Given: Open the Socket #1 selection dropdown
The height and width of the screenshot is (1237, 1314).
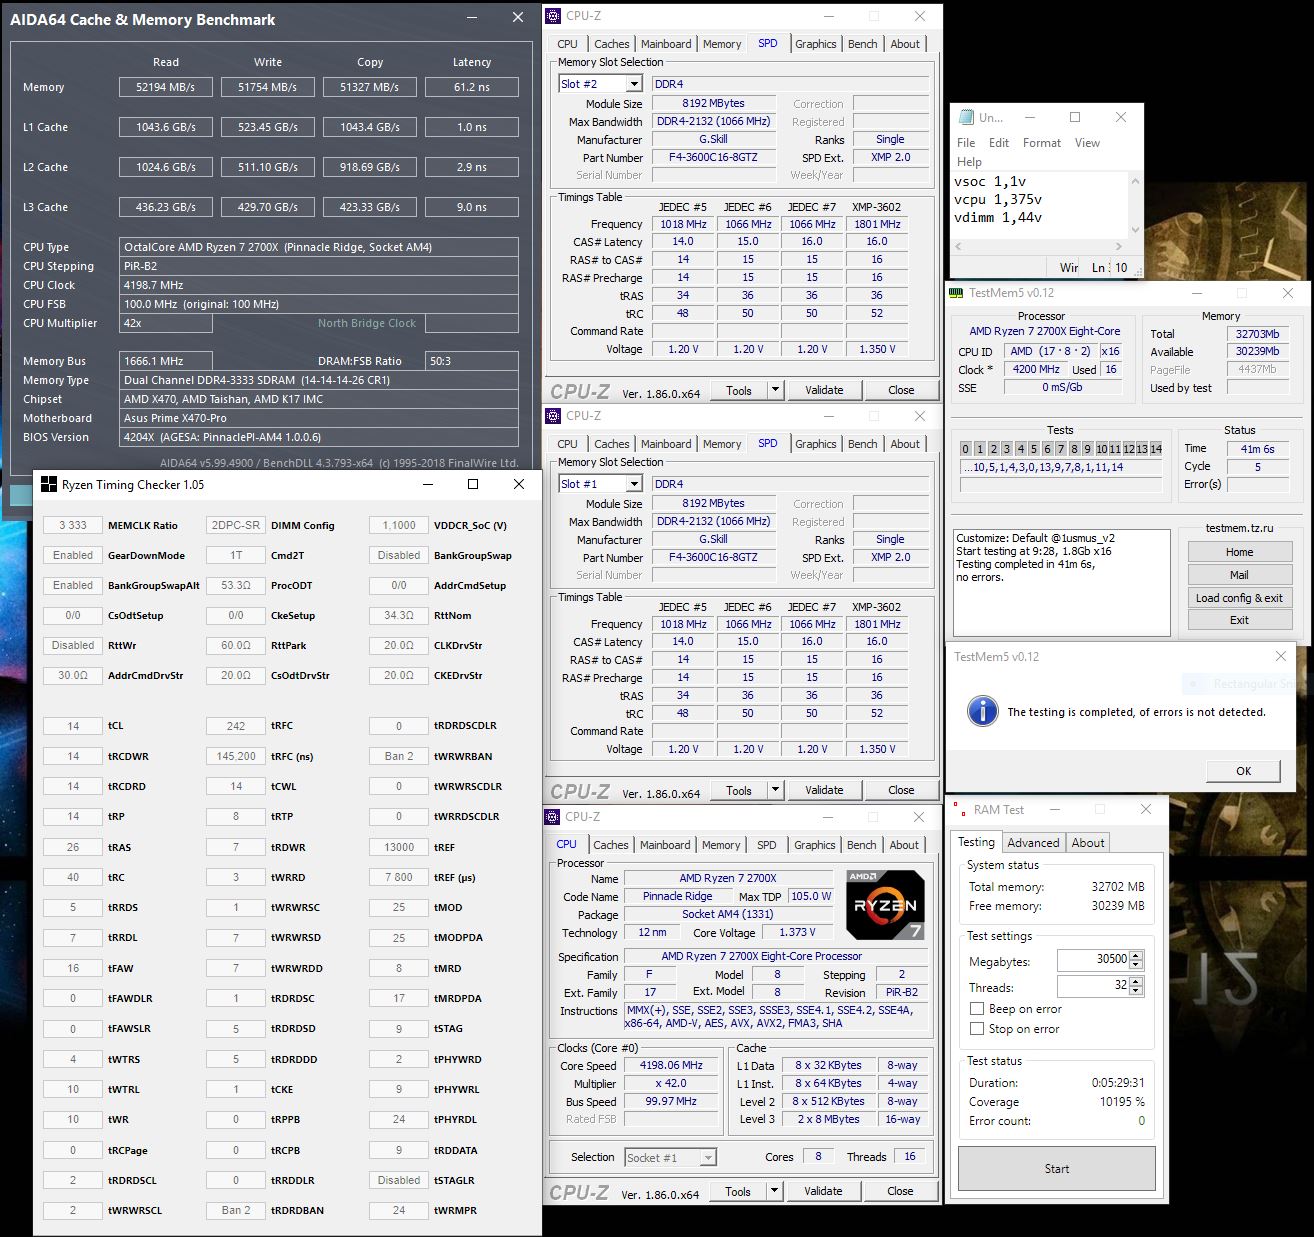Looking at the screenshot, I should tap(708, 1157).
